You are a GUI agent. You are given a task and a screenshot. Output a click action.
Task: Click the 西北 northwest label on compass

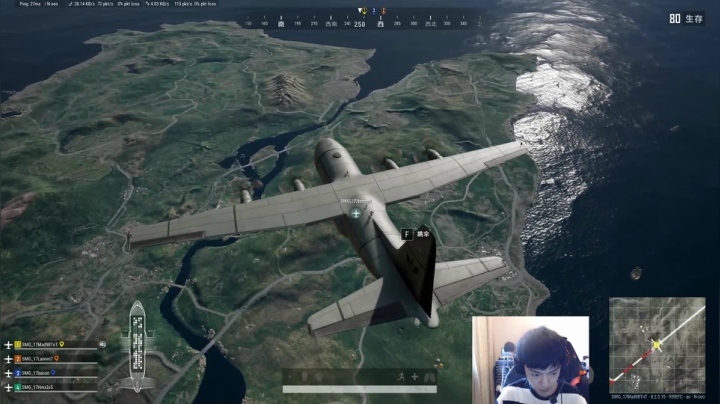(x=430, y=24)
